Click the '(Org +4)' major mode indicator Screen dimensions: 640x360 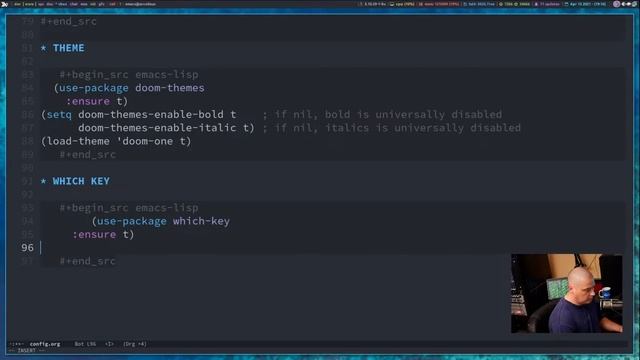click(135, 344)
